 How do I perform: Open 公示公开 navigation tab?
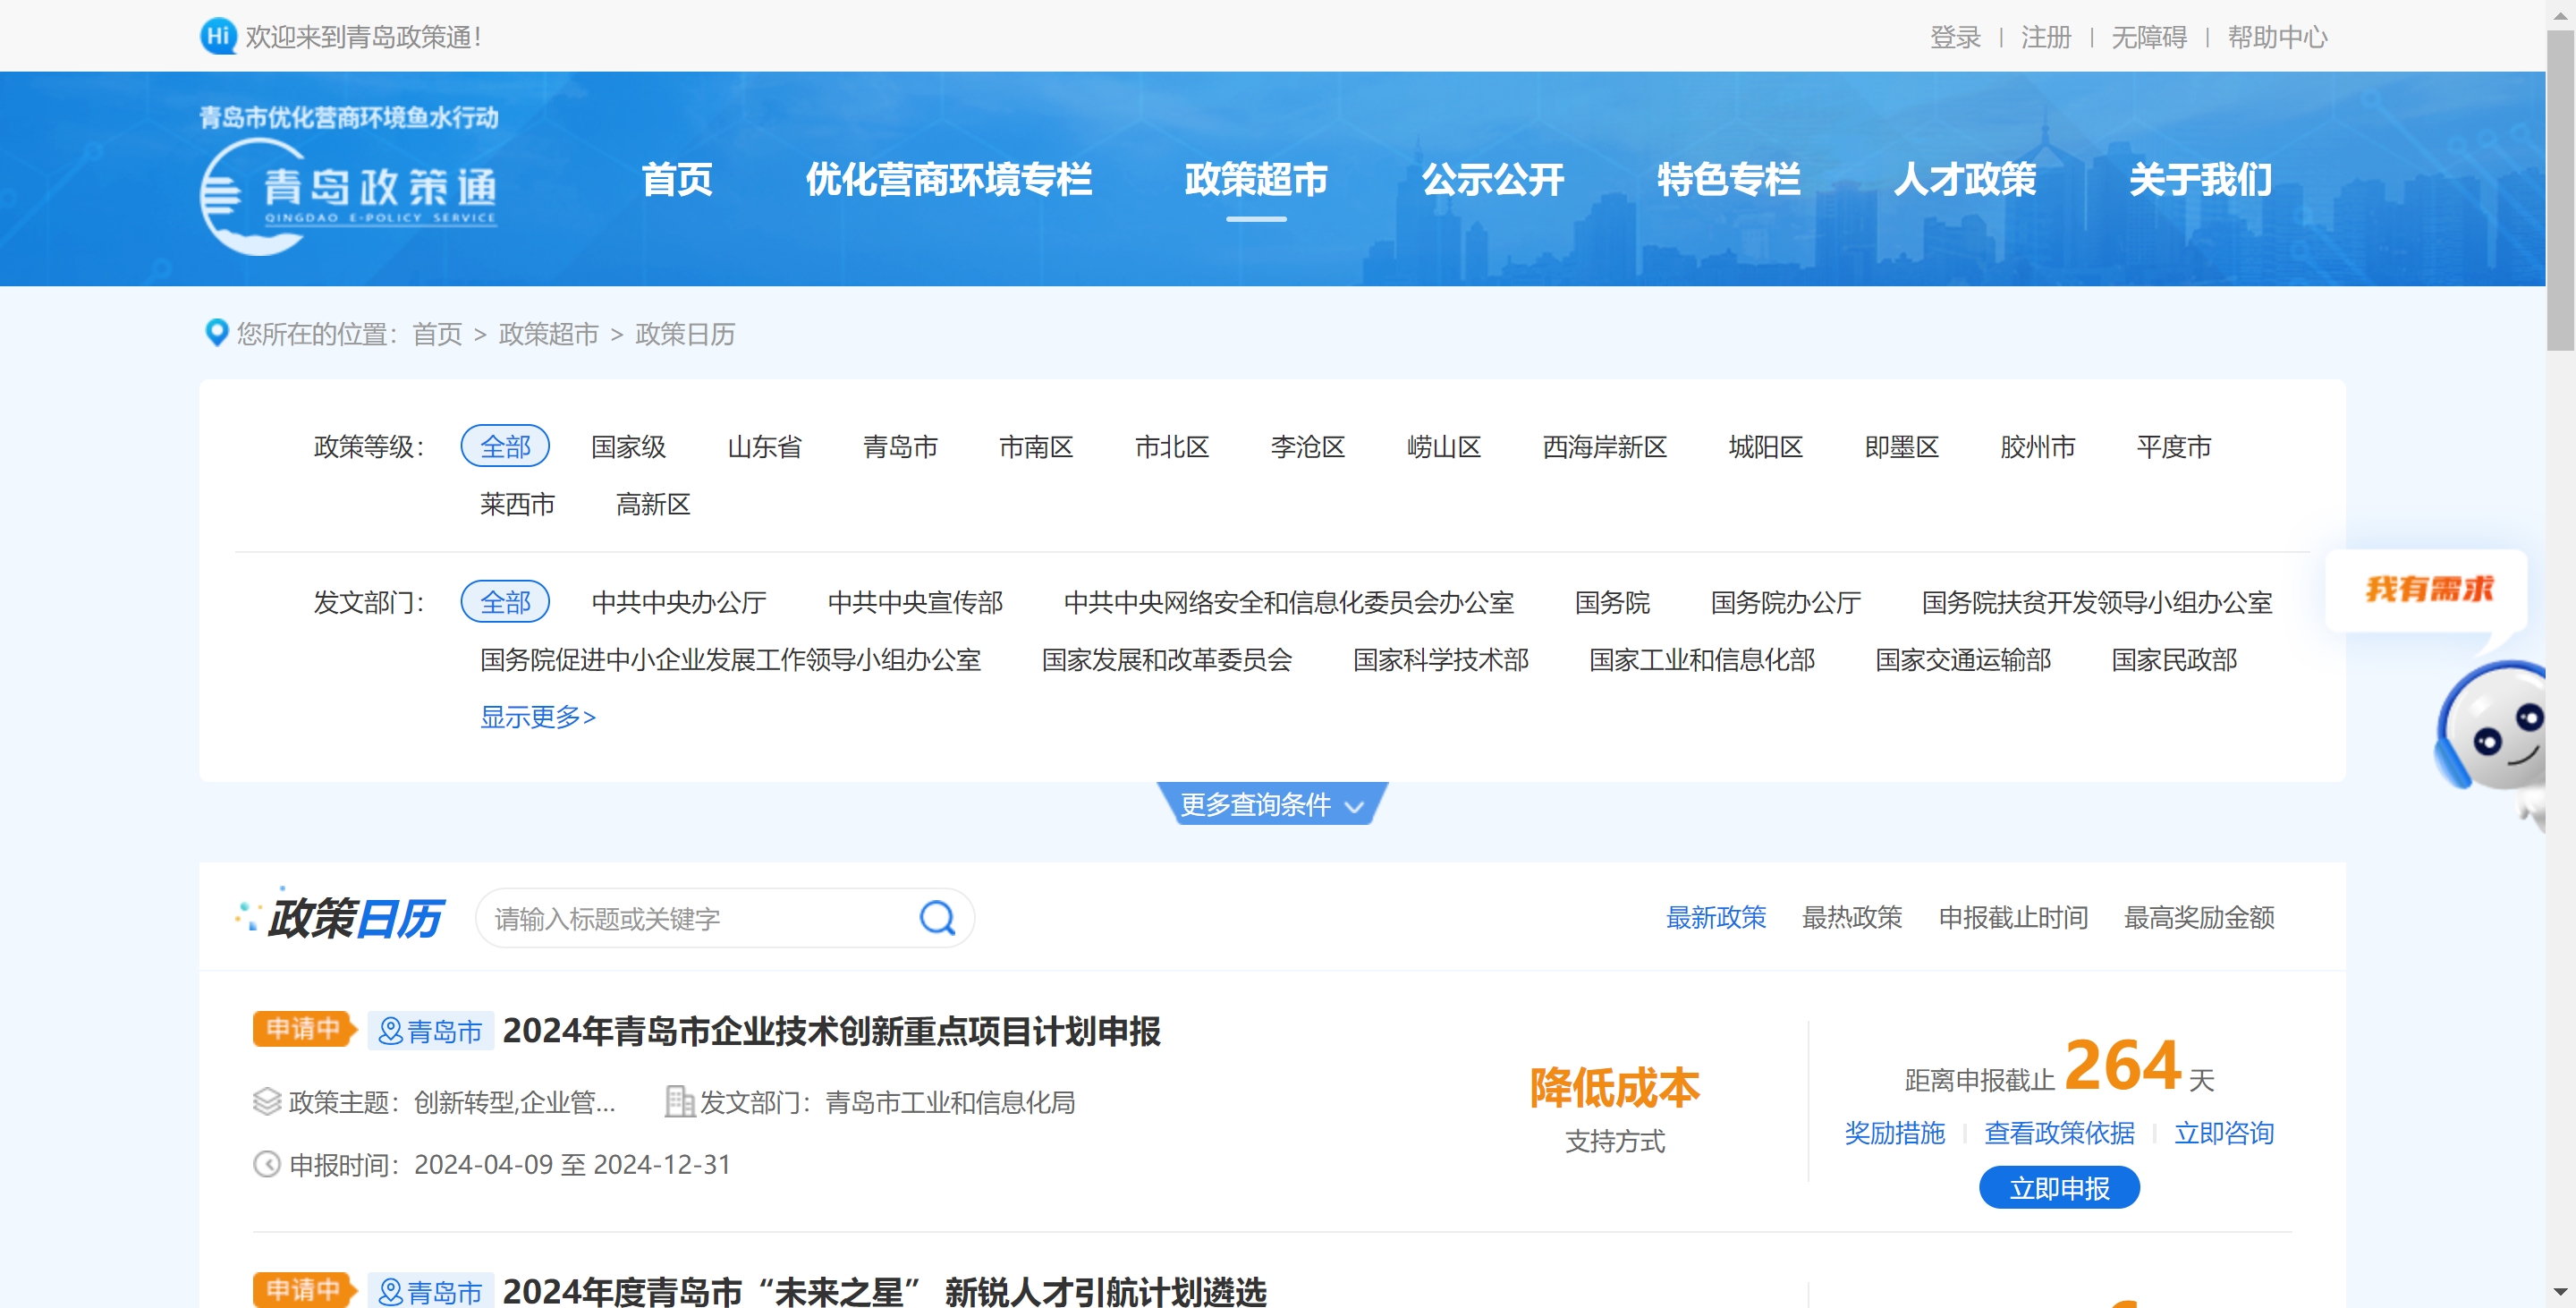click(1493, 180)
